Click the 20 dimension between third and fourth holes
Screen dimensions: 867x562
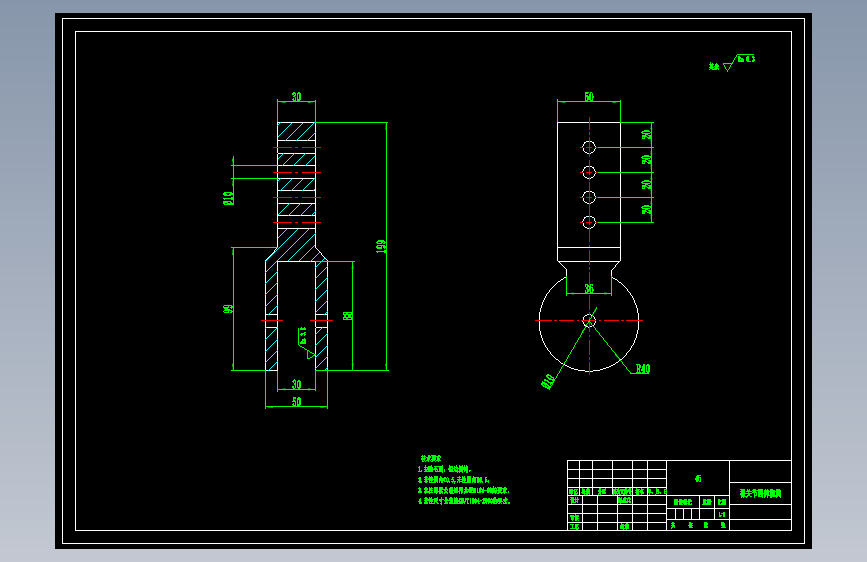646,209
